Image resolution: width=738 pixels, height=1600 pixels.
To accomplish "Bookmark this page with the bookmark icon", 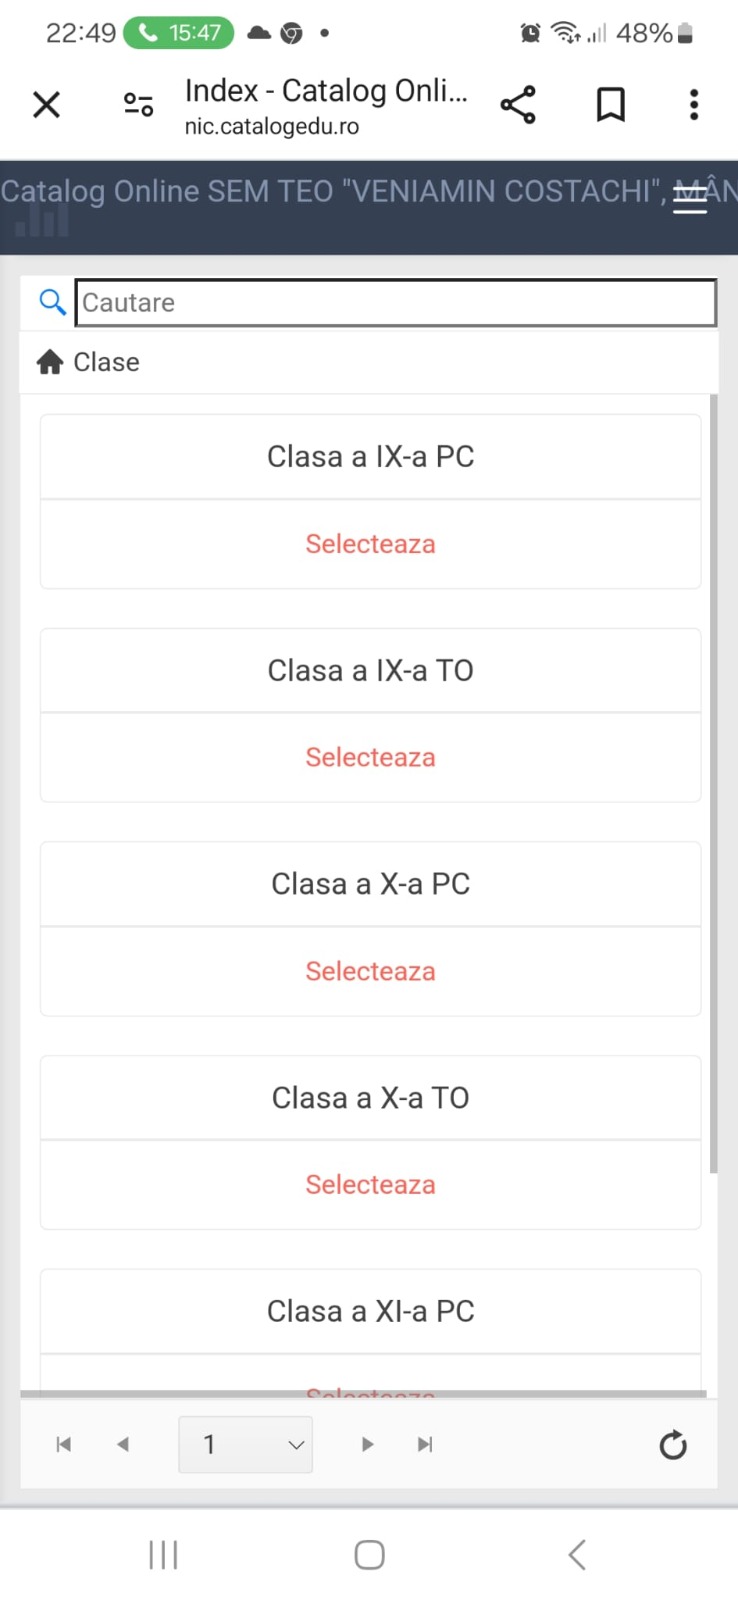I will 610,105.
